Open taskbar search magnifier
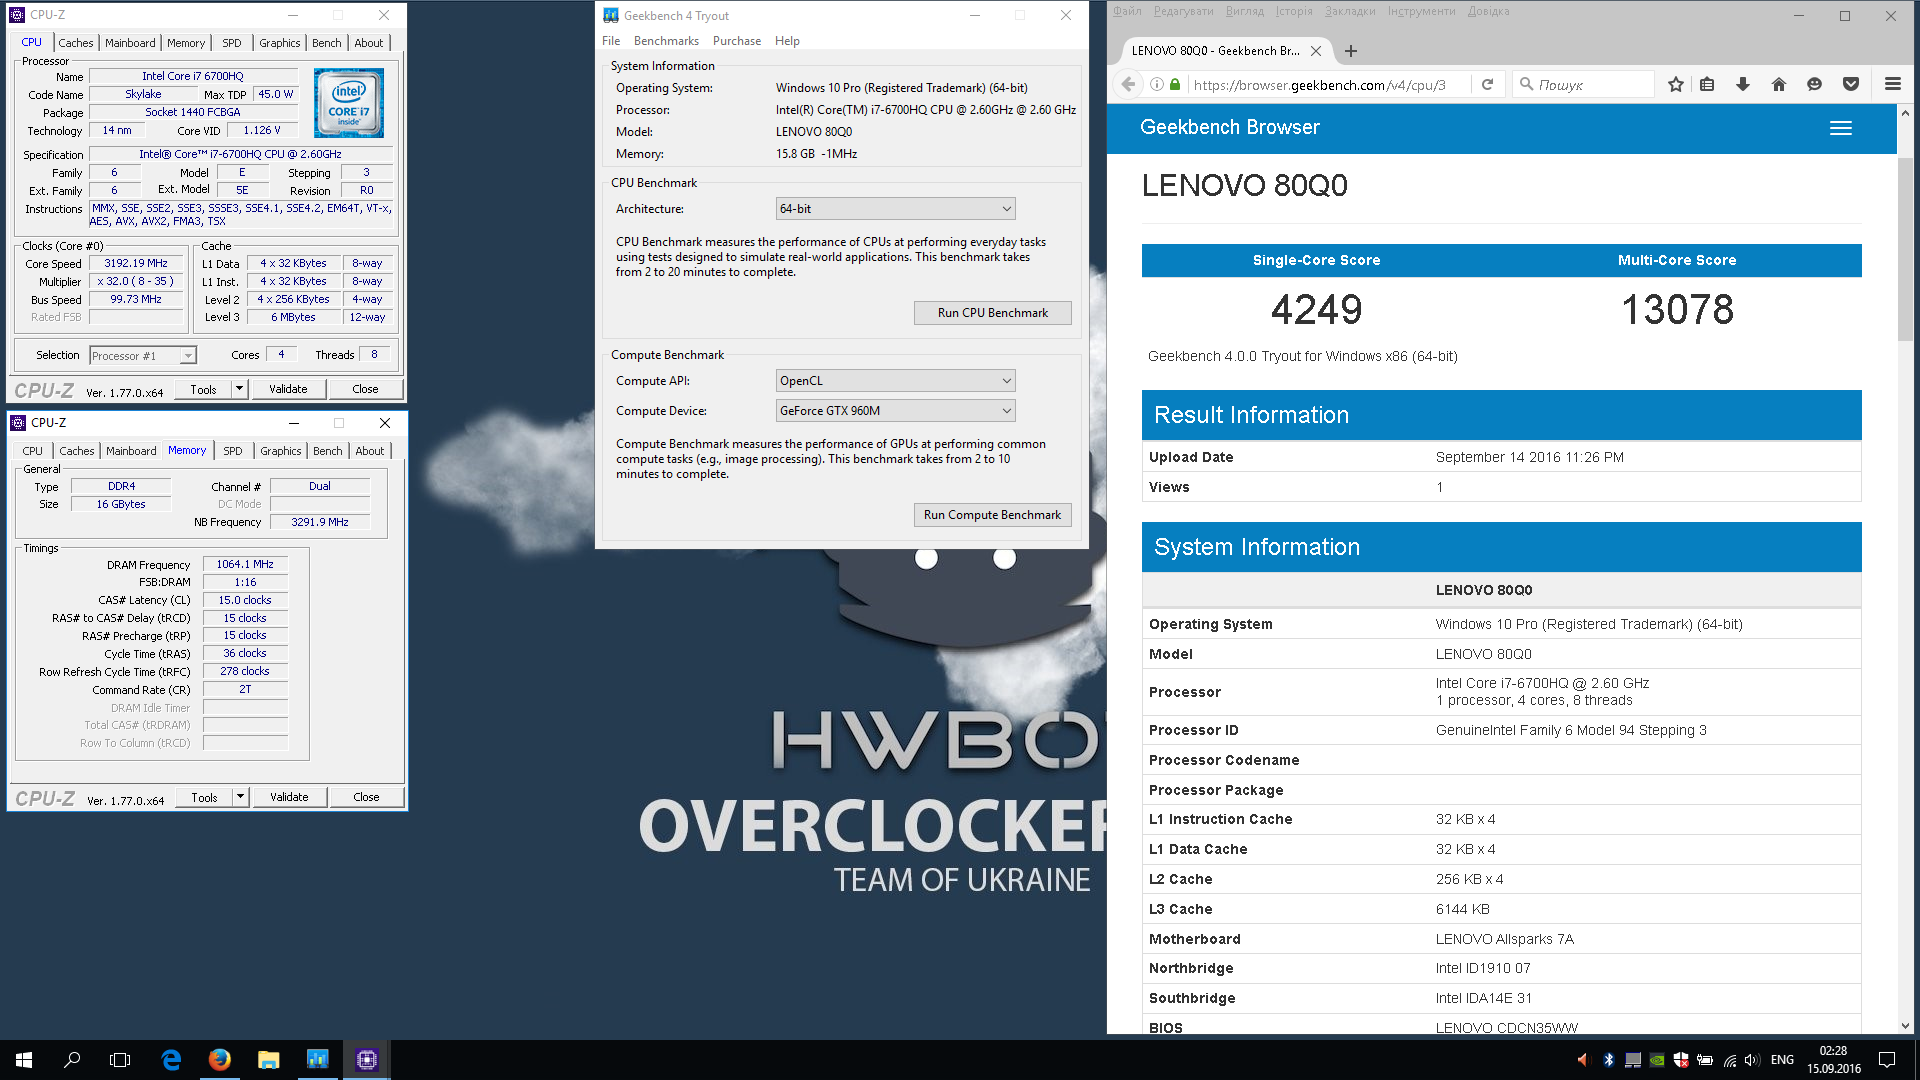This screenshot has height=1080, width=1920. point(72,1060)
